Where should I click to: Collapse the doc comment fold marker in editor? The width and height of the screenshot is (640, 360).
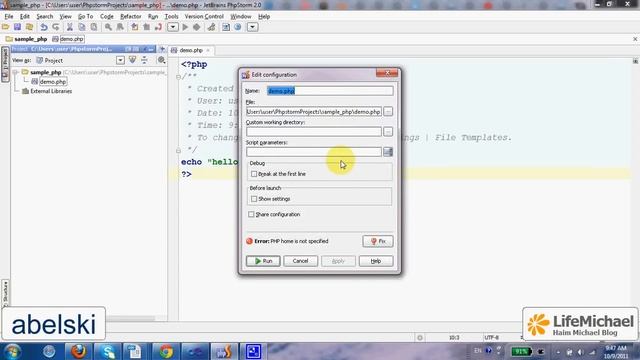click(178, 76)
